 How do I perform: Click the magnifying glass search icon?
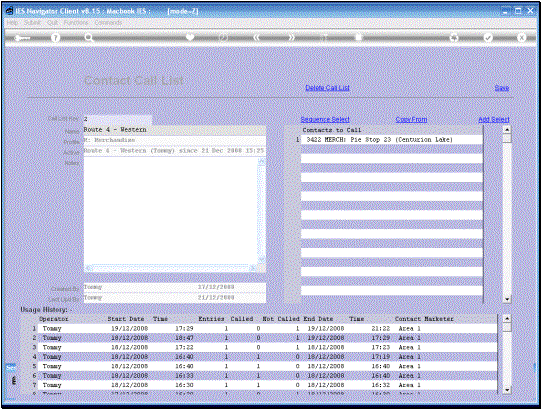tap(89, 38)
